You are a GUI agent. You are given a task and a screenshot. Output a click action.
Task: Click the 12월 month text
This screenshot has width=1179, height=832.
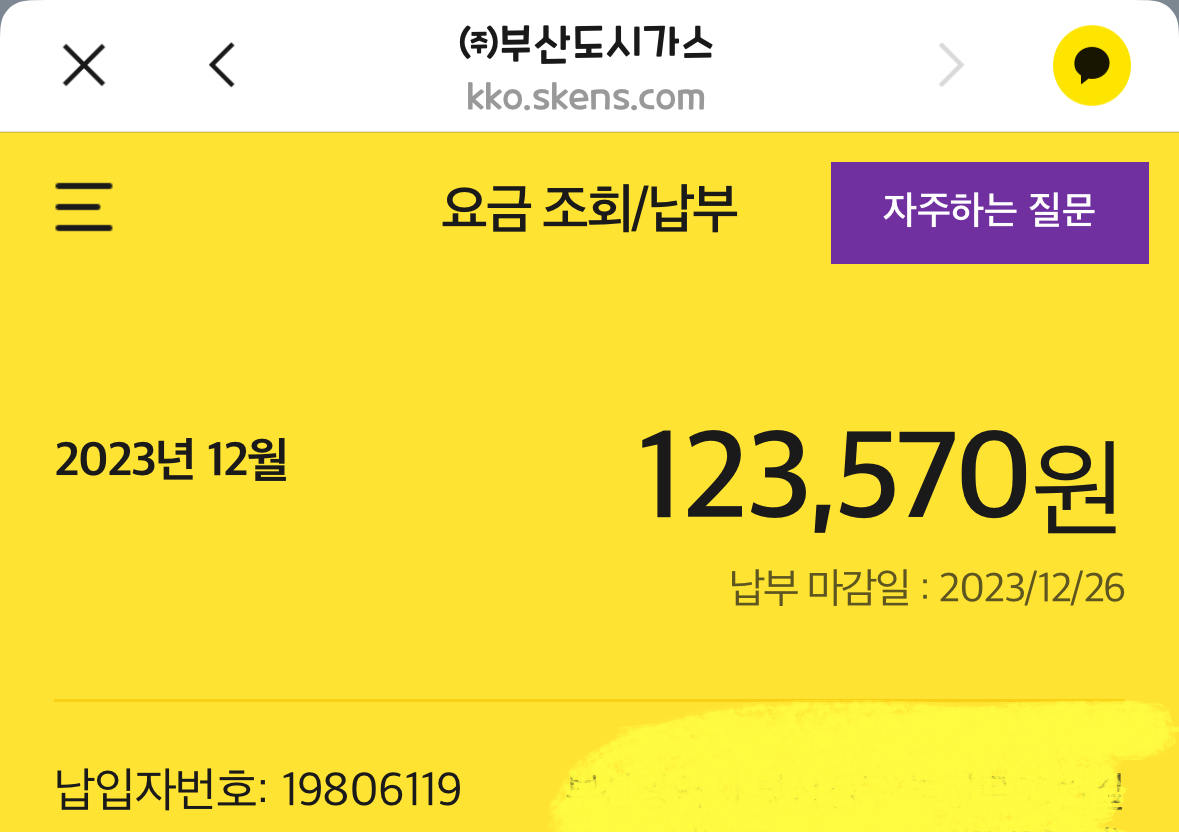click(248, 460)
